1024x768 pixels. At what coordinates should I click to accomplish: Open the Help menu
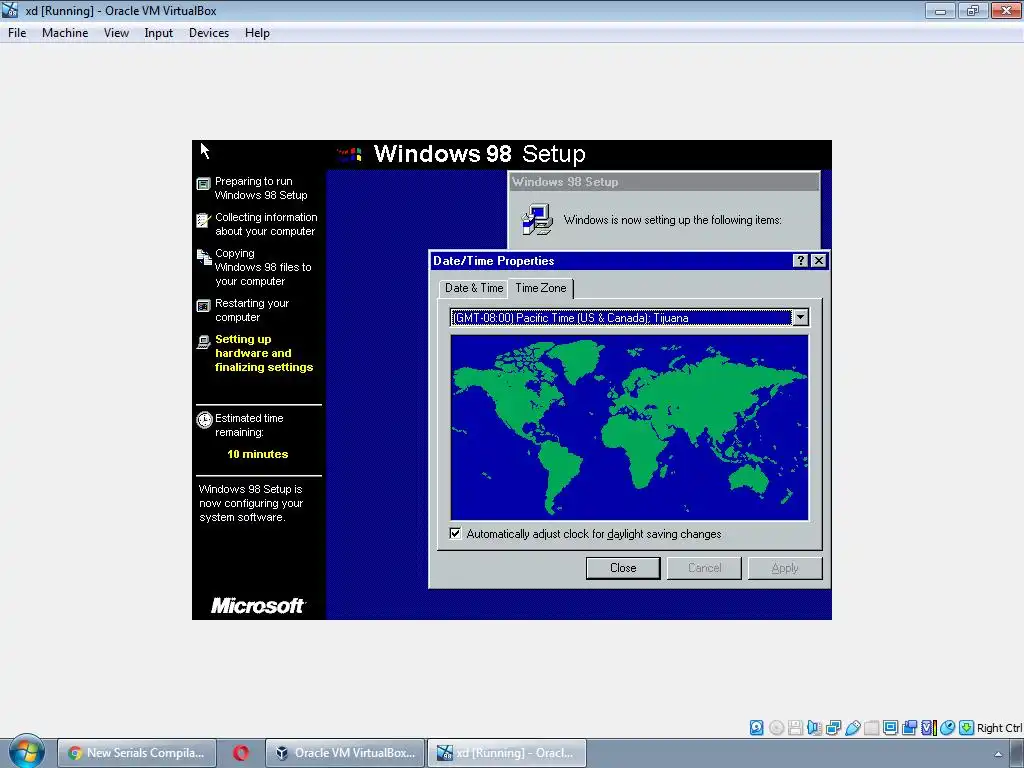(x=257, y=33)
